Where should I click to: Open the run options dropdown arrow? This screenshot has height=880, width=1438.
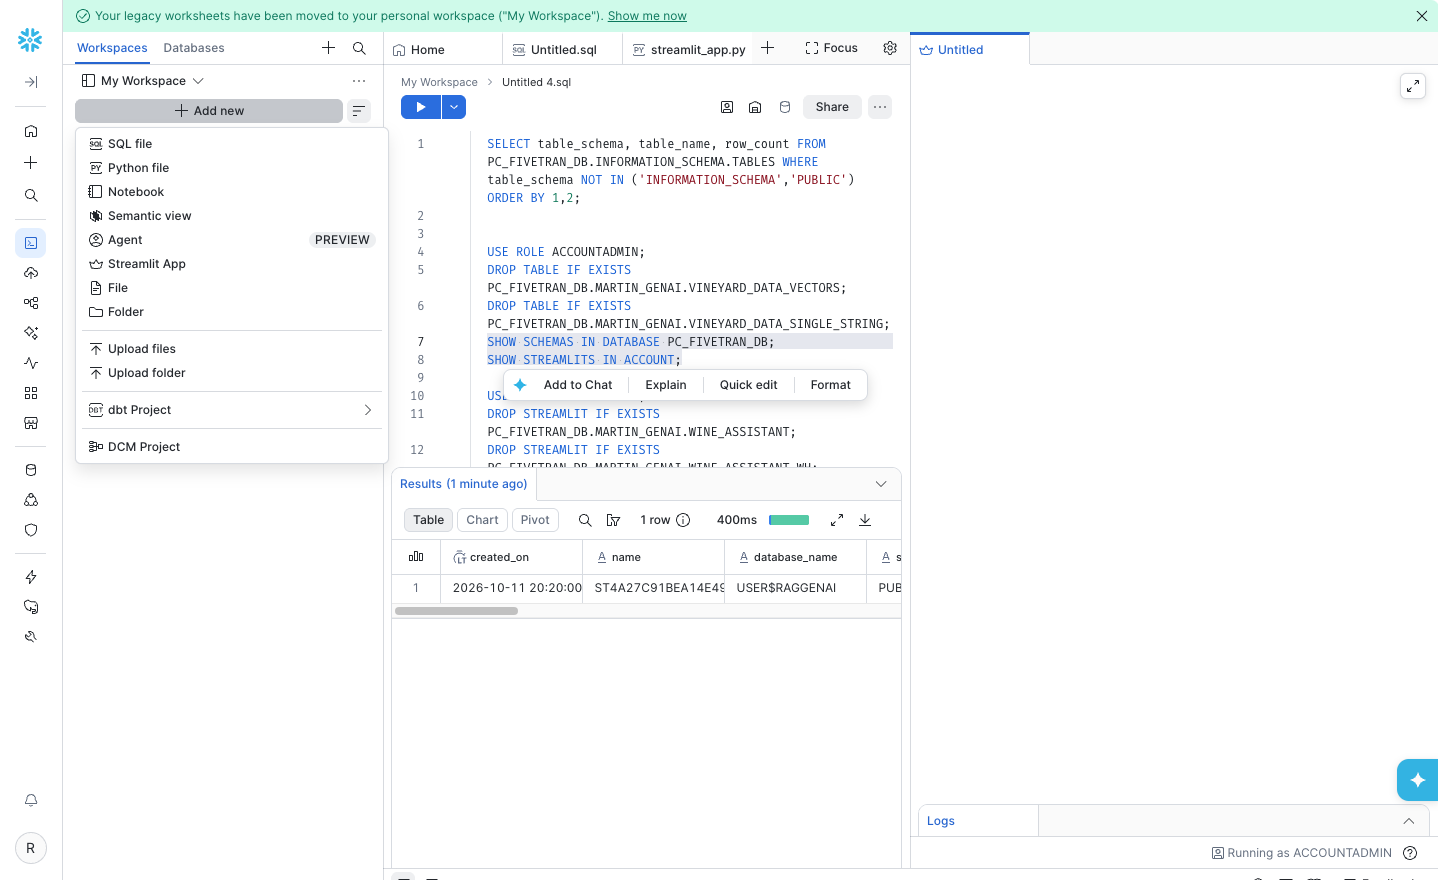pos(454,107)
